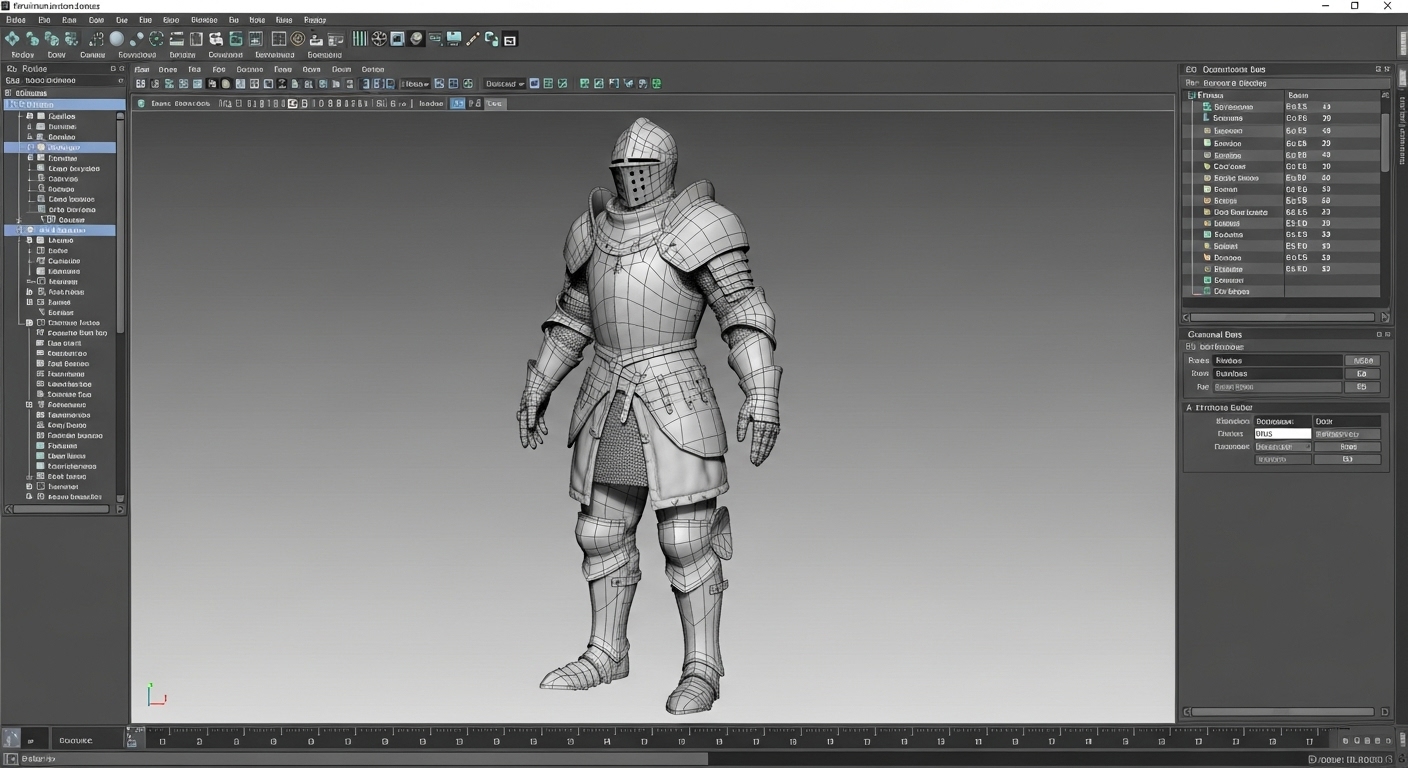Screen dimensions: 1408x768
Task: Click the white text input field in properties
Action: (x=1282, y=434)
